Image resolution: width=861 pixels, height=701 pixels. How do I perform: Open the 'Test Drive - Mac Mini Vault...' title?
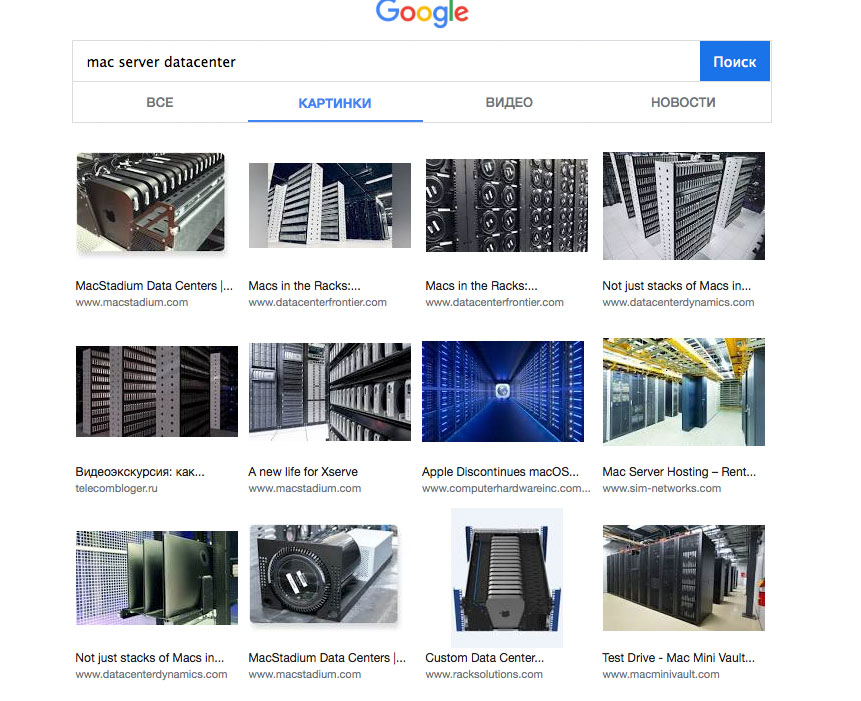679,658
